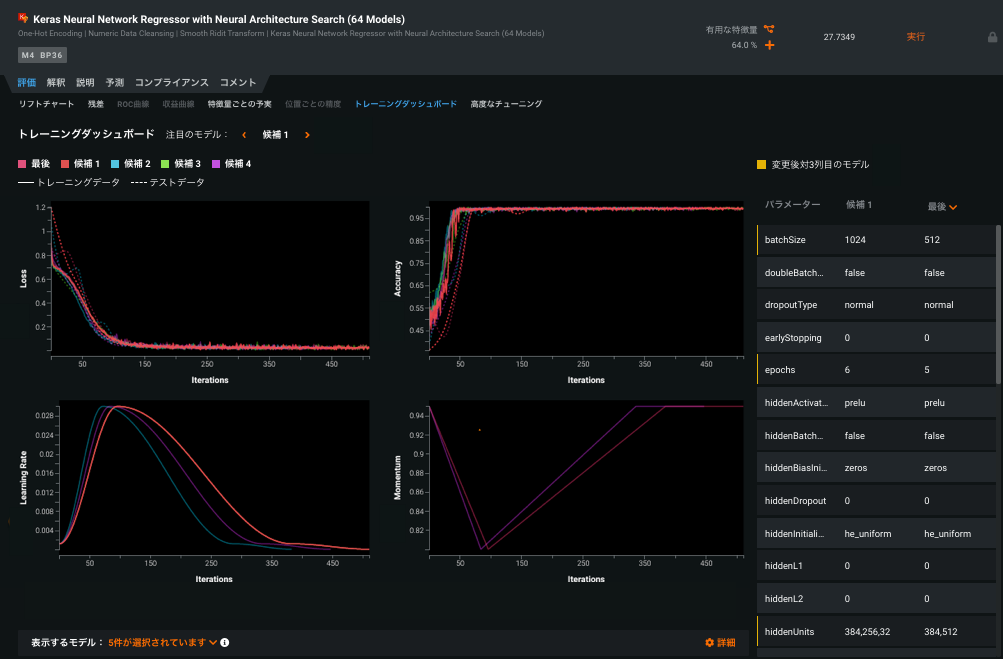
Task: Click the orange plus icon under feature list
Action: coord(769,45)
